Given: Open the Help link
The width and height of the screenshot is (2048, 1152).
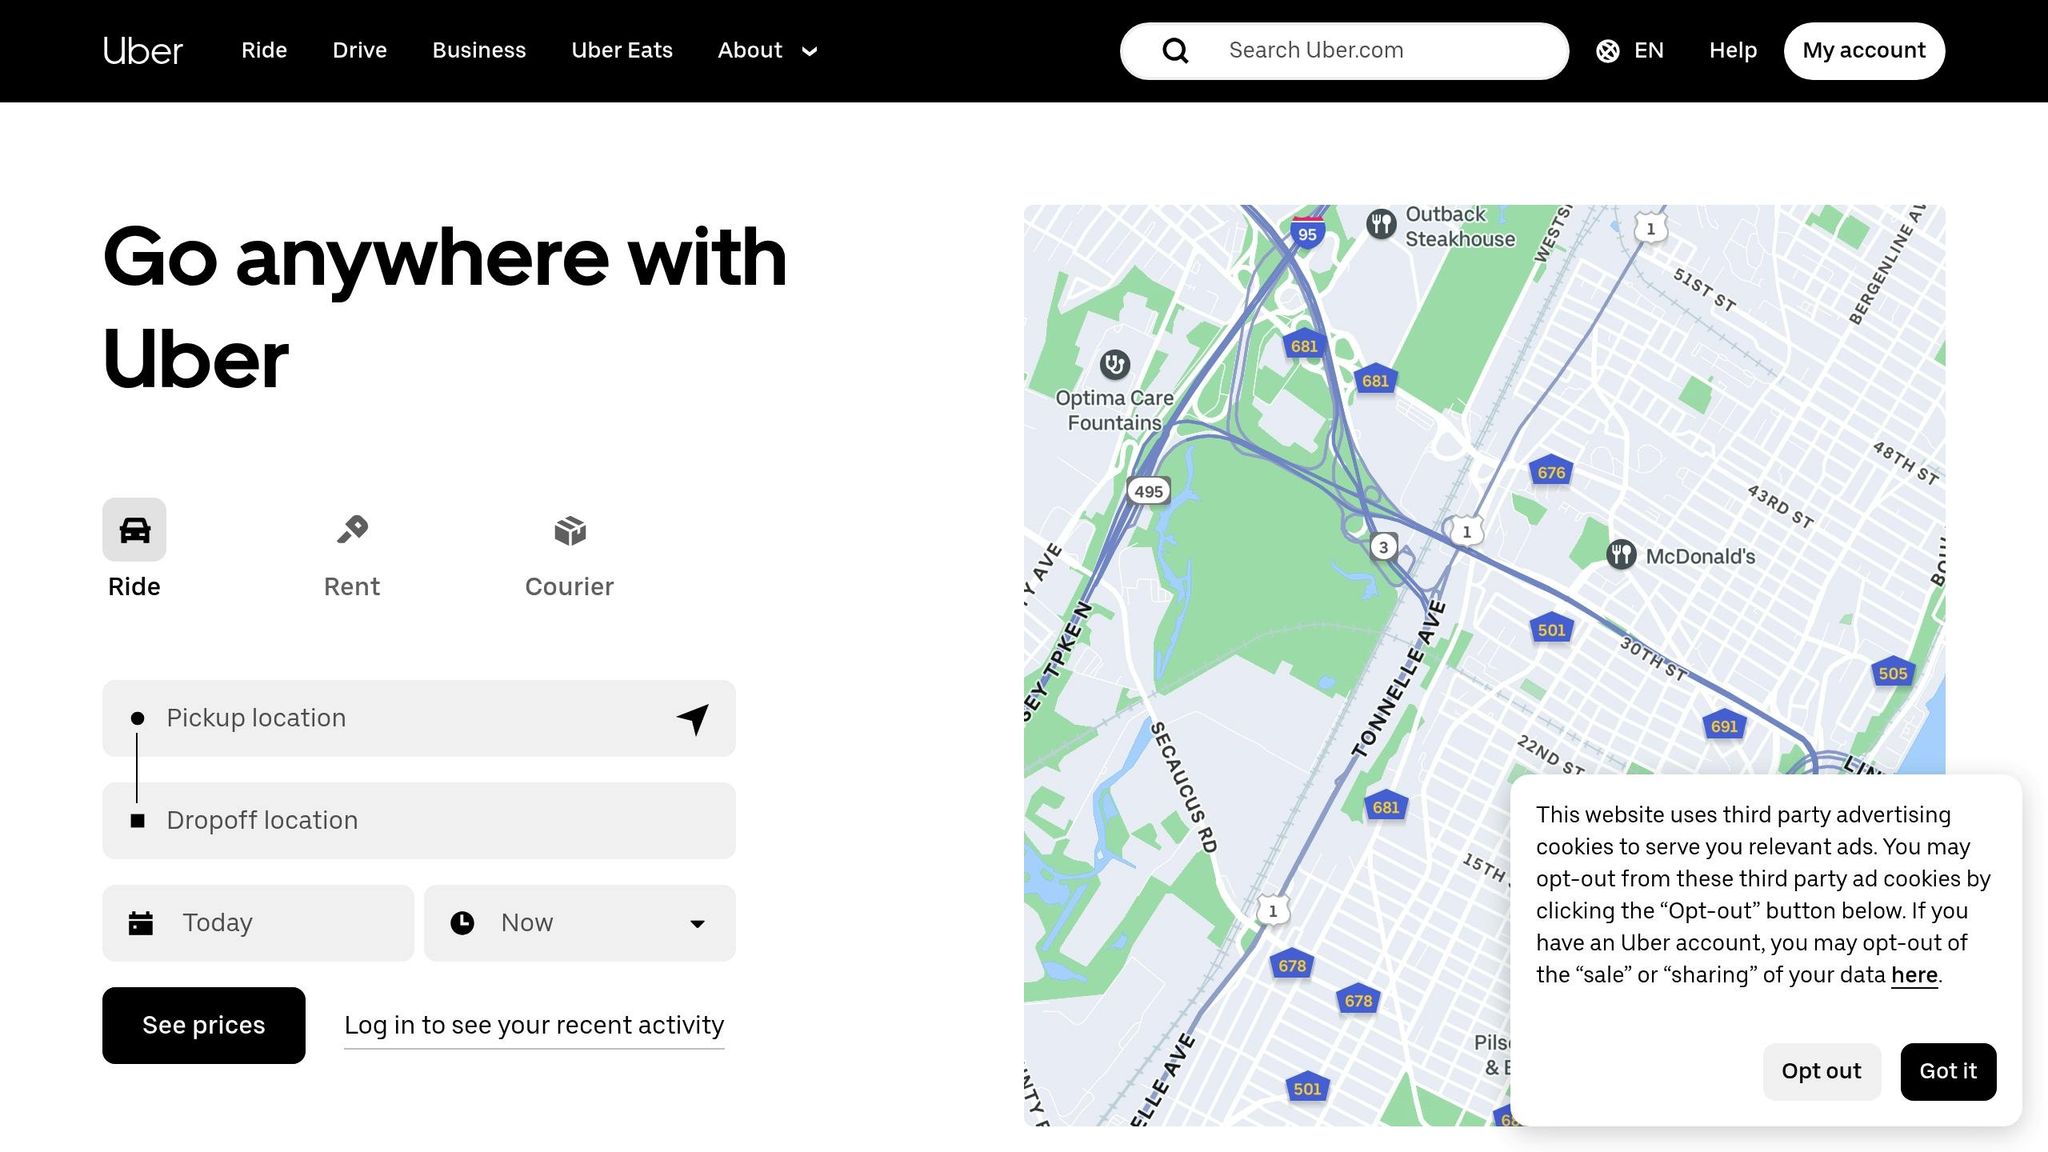Looking at the screenshot, I should (1733, 50).
